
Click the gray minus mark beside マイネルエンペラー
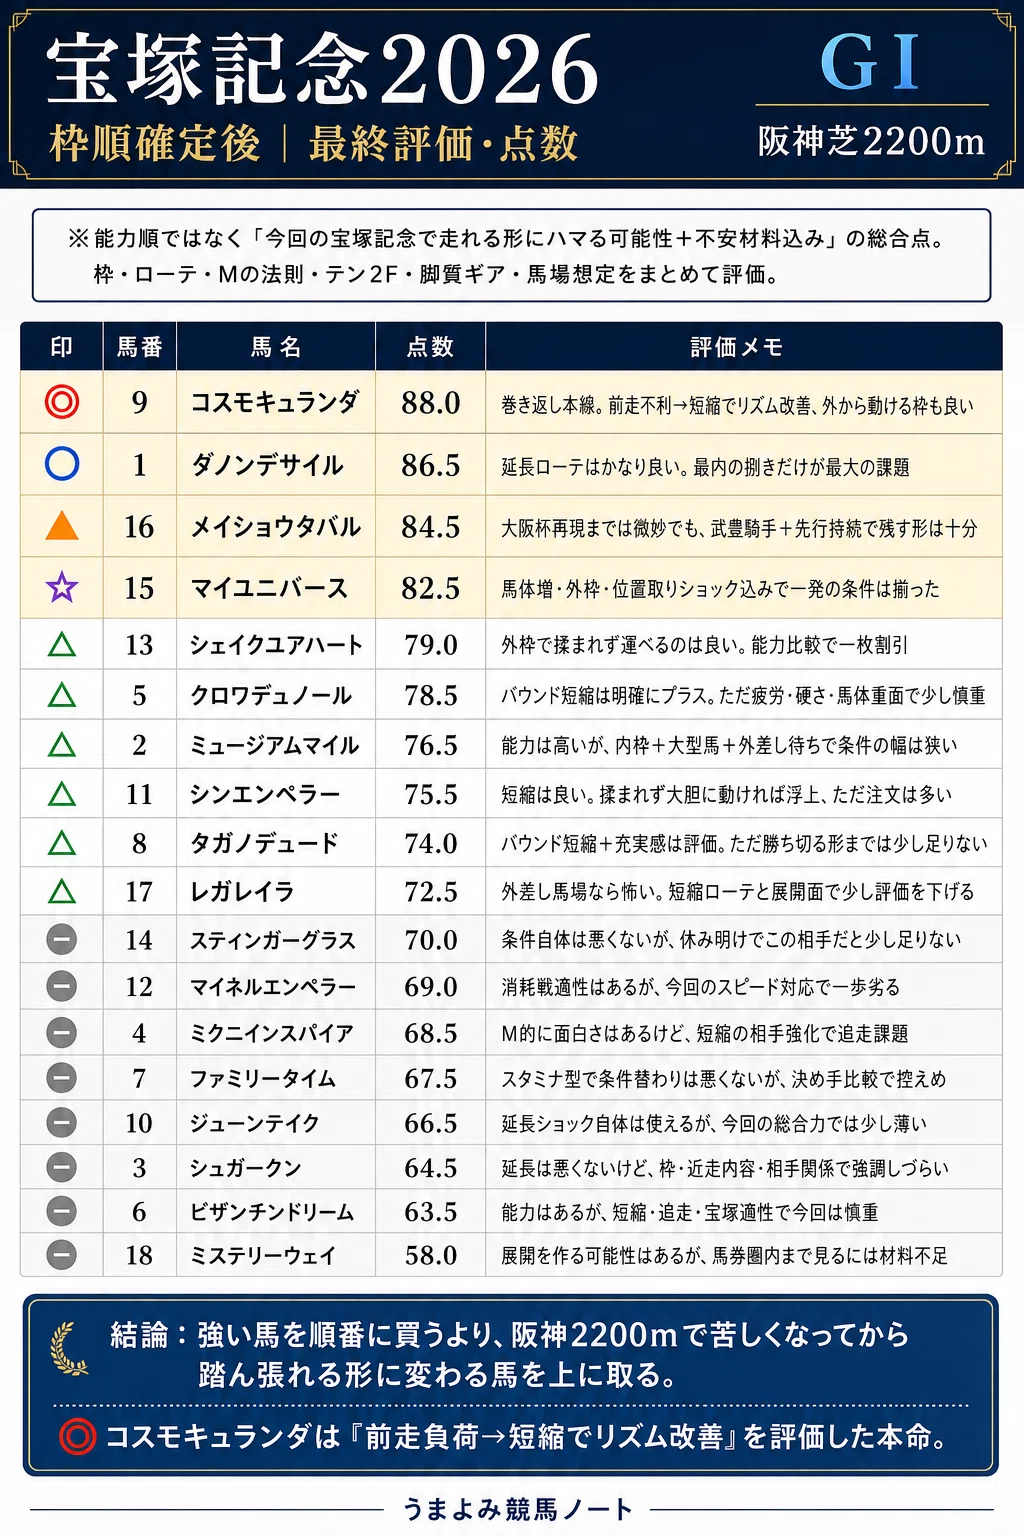point(62,986)
